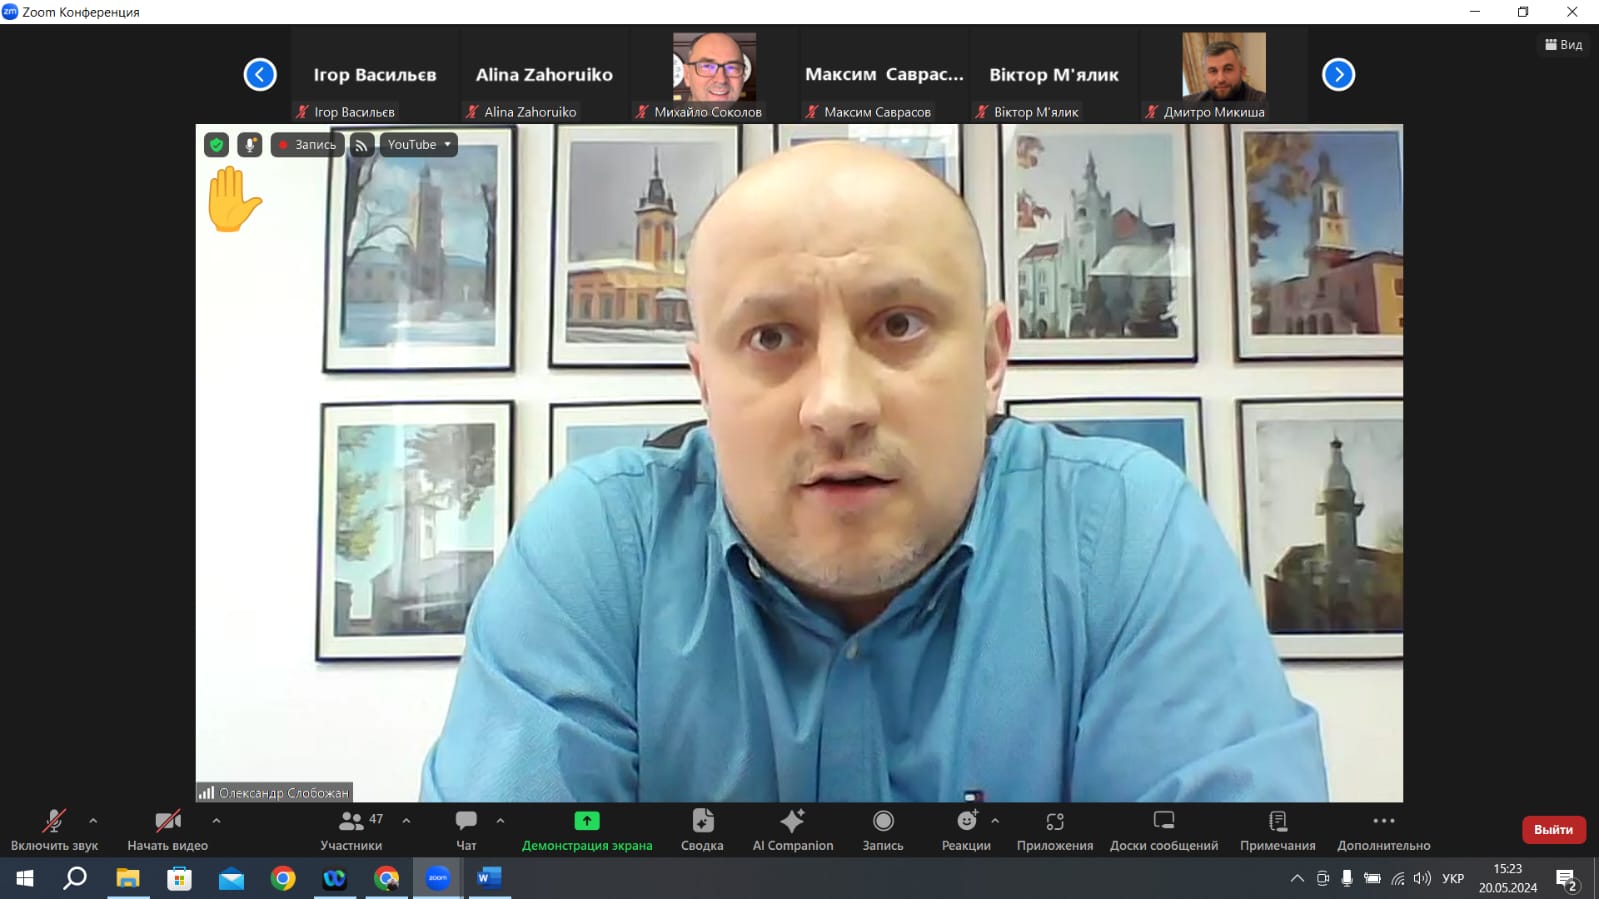
Task: Expand arrow next to Реакции
Action: point(995,821)
